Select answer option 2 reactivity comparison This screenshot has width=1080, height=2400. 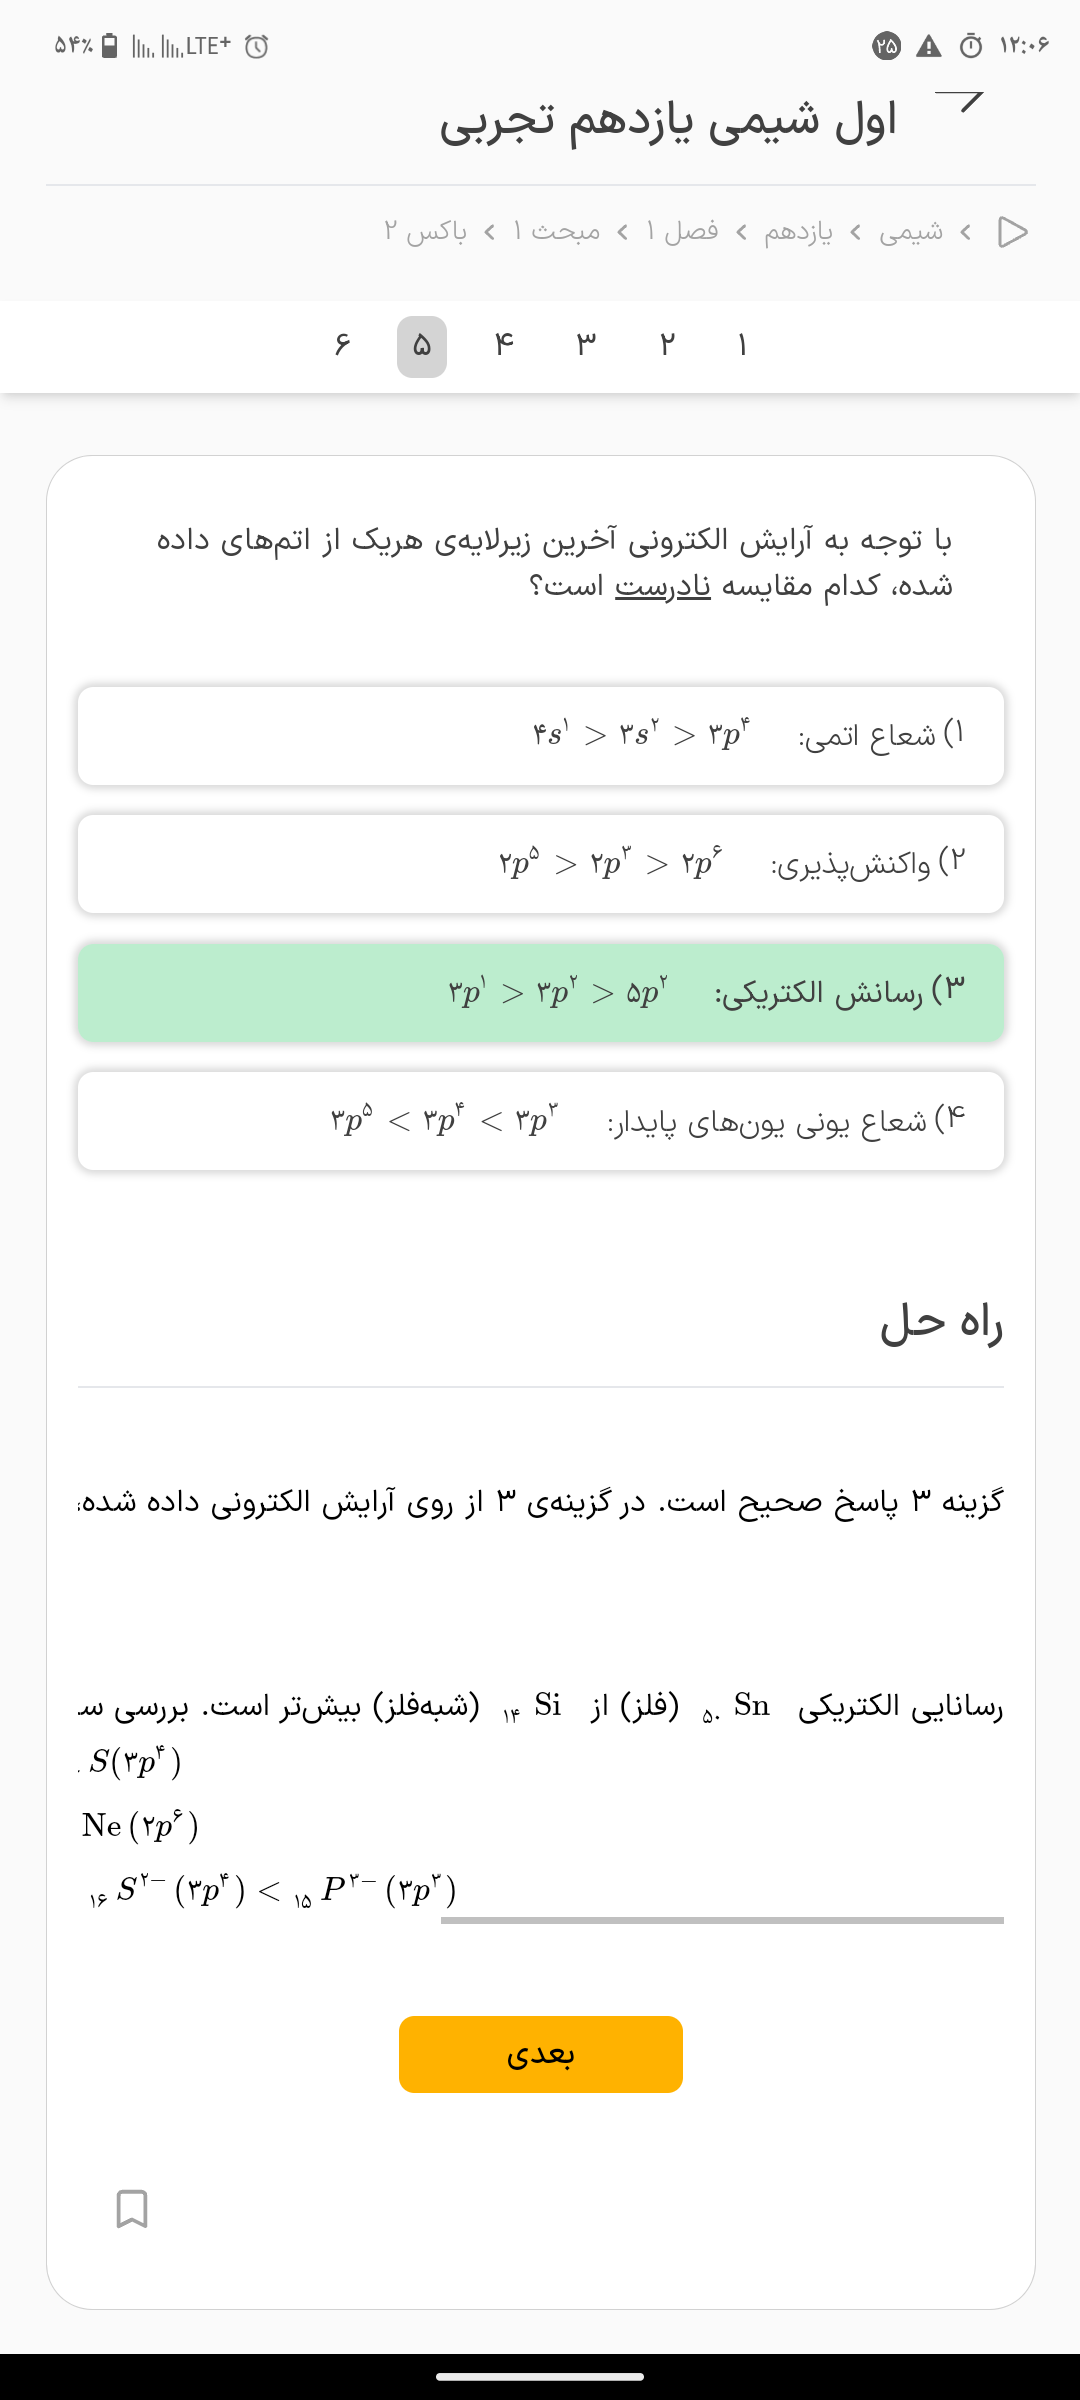541,864
